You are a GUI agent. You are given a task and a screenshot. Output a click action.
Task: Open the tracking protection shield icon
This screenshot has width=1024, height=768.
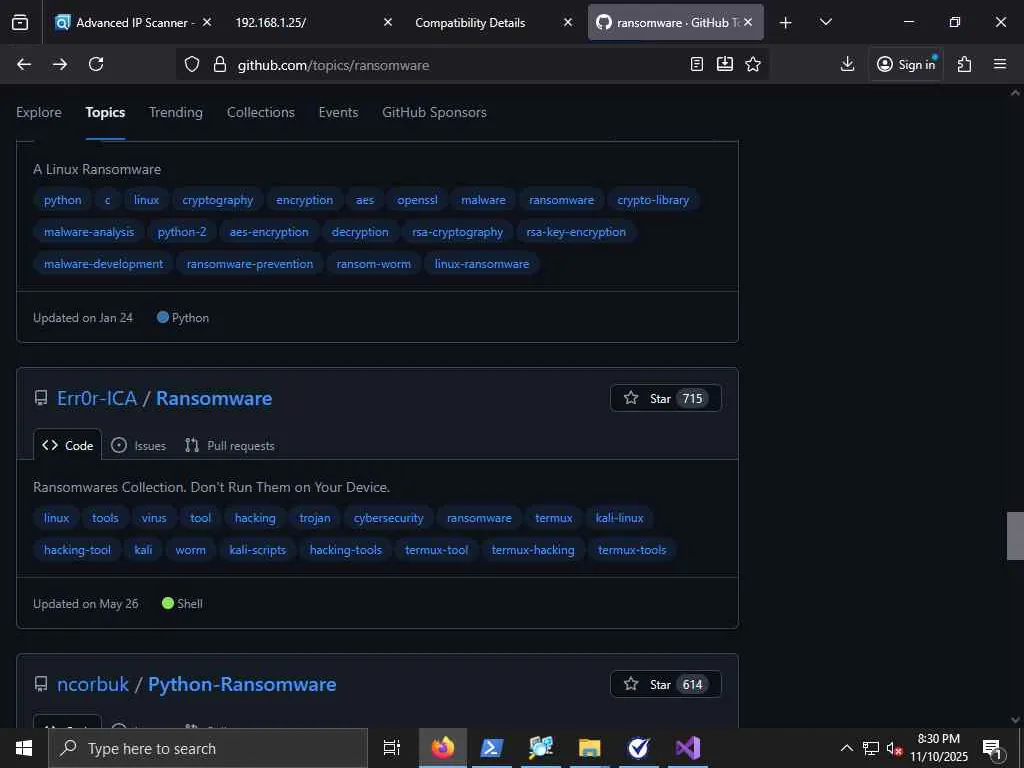point(191,65)
